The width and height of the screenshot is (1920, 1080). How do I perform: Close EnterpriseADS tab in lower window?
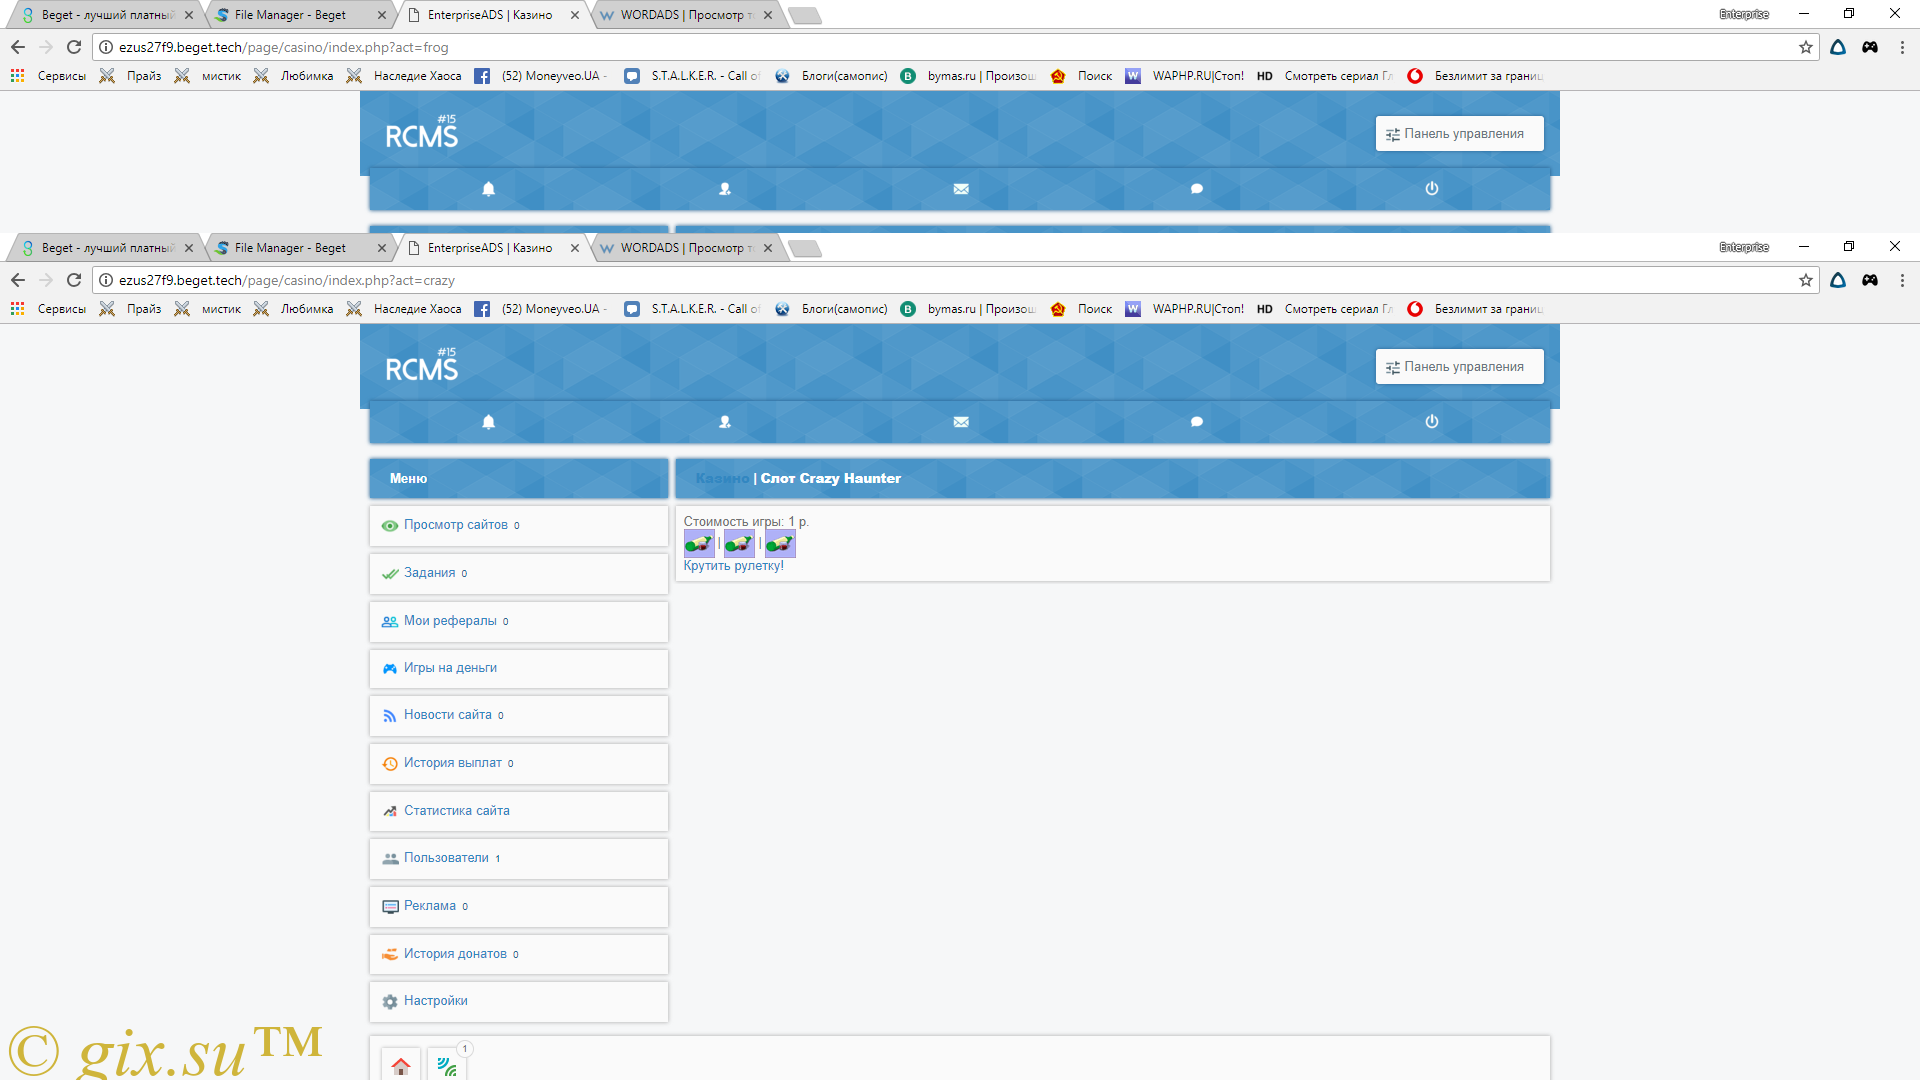[575, 248]
